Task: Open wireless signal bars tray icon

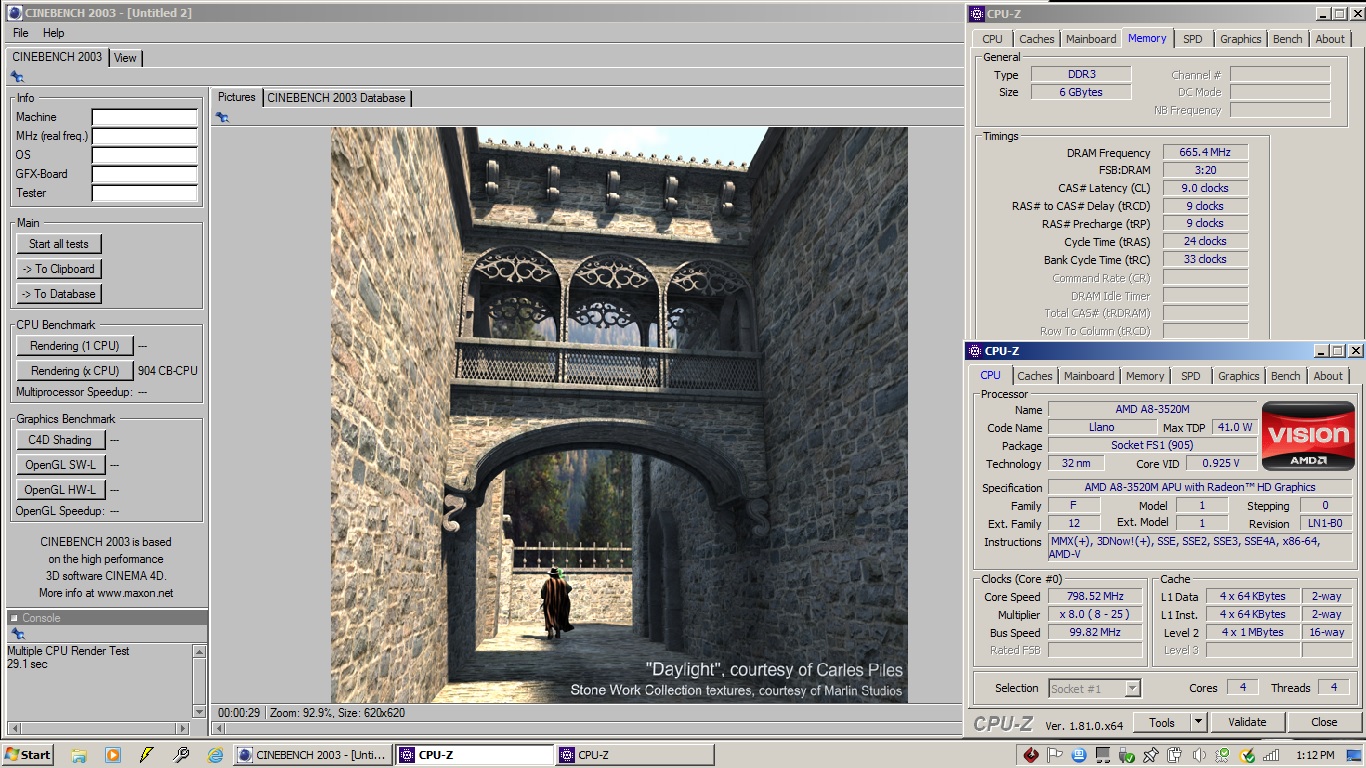Action: (x=1271, y=755)
